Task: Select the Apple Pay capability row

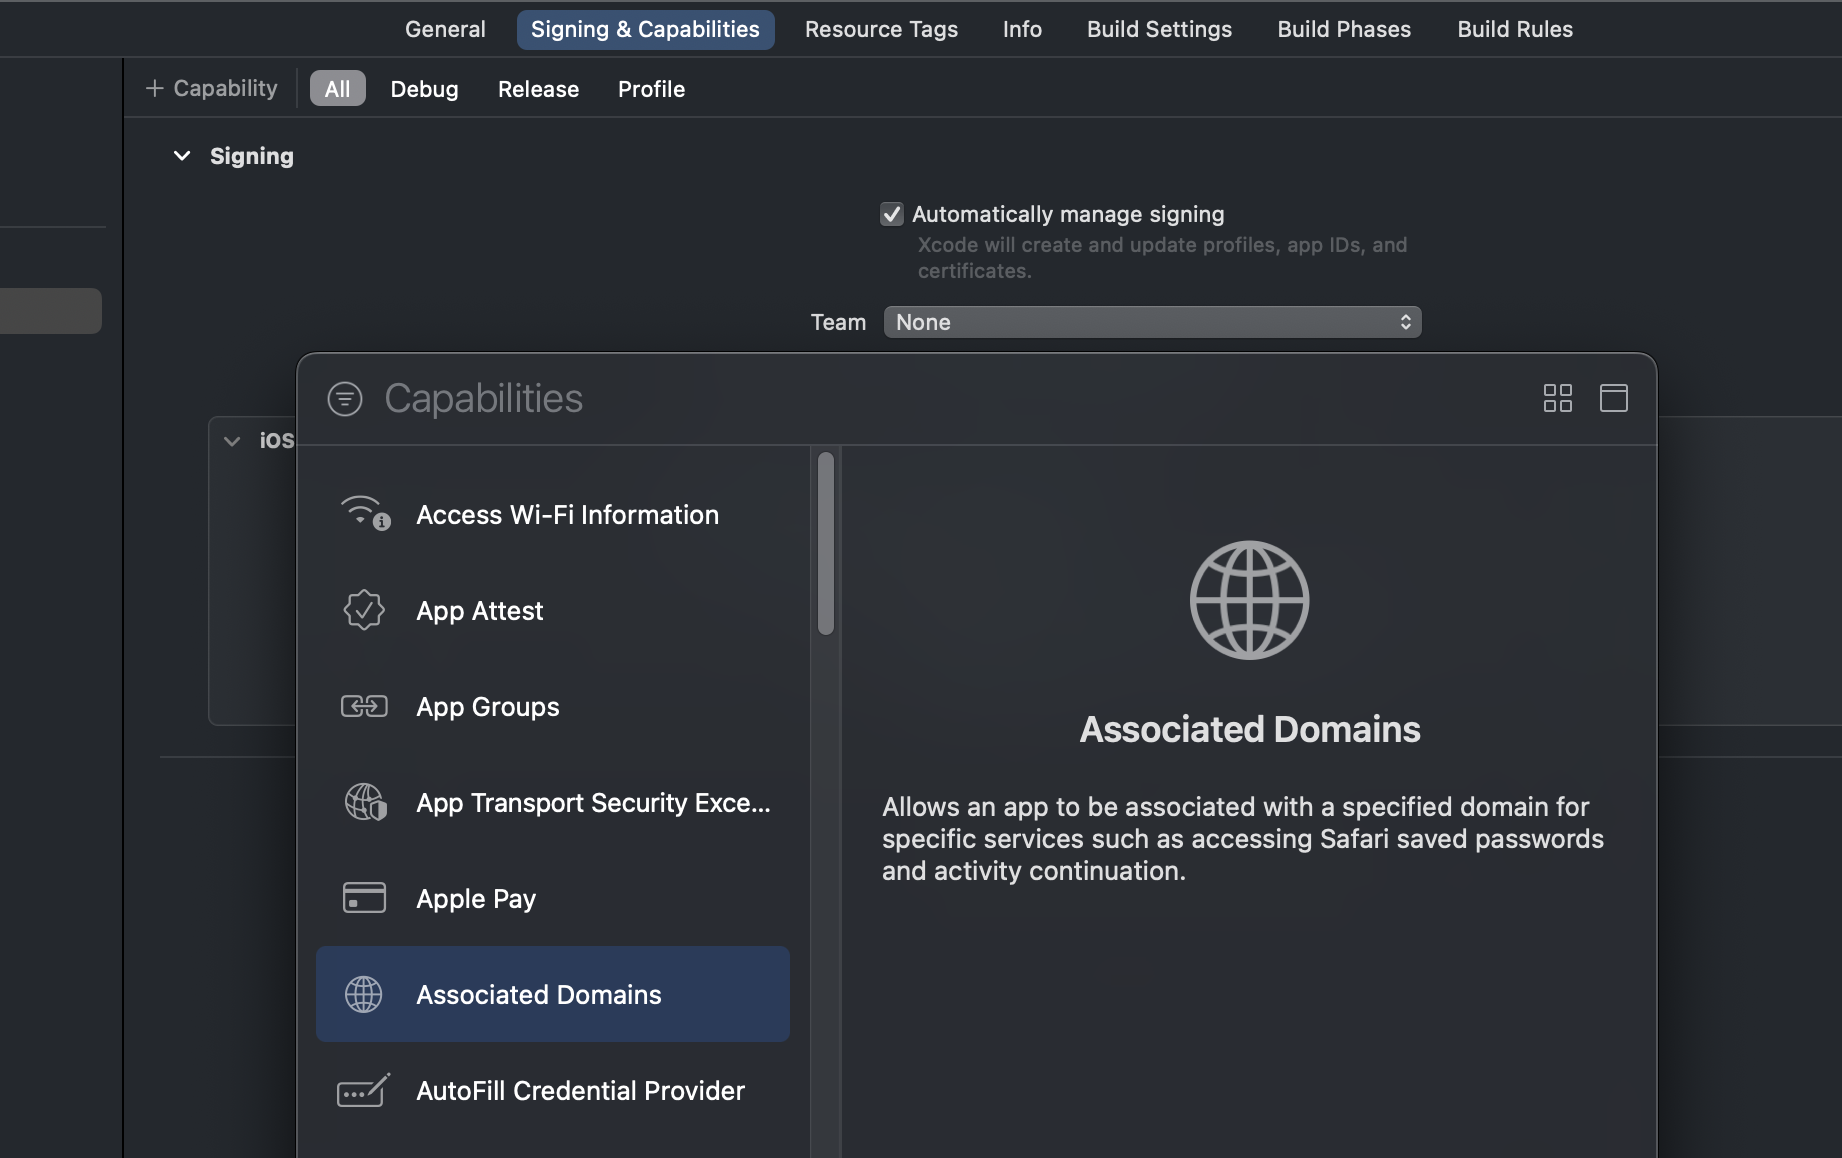Action: [553, 898]
